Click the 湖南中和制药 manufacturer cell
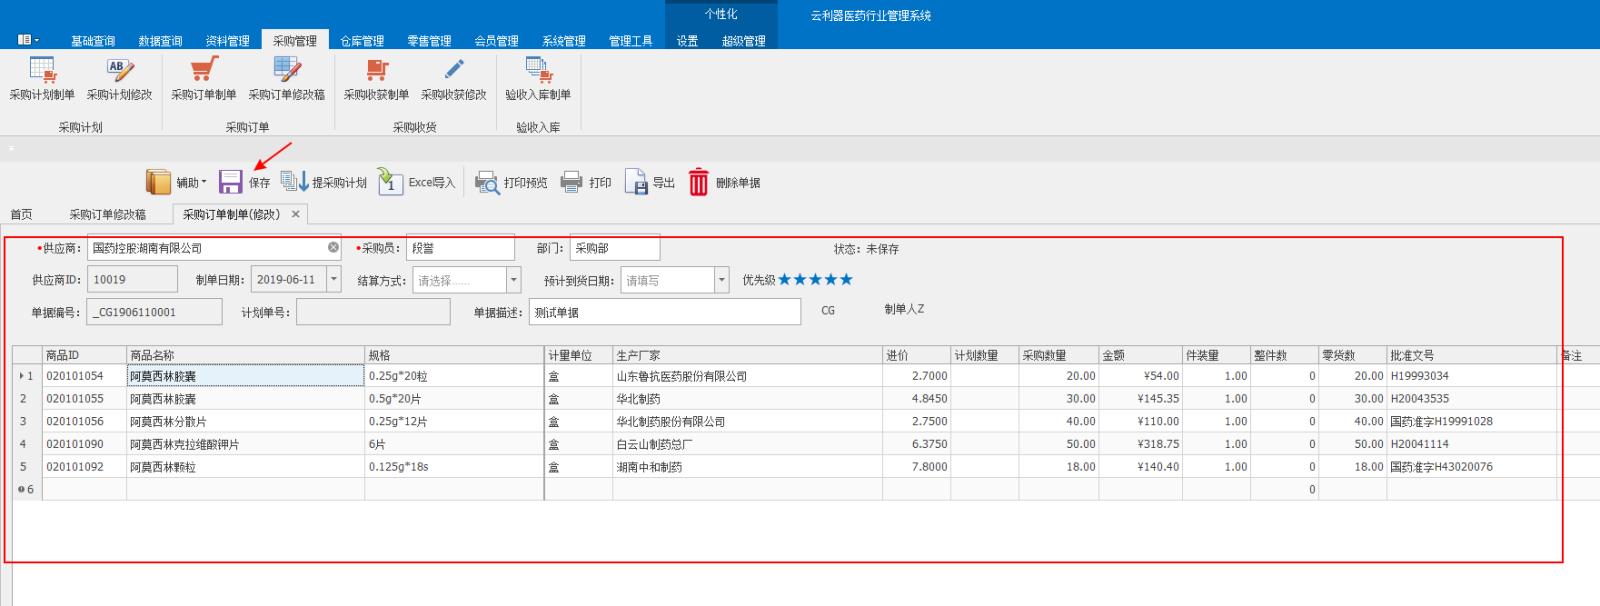This screenshot has height=606, width=1600. tap(747, 467)
